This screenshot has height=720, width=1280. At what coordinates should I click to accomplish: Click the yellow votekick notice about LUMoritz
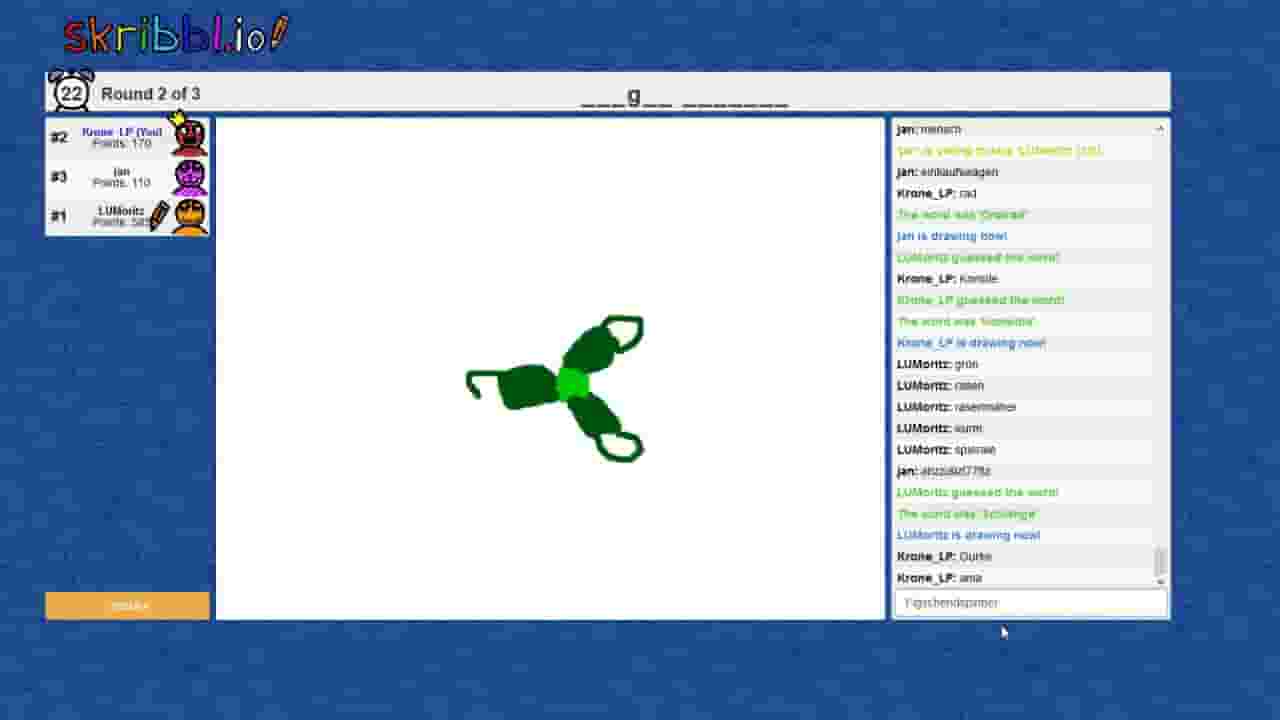coord(999,151)
